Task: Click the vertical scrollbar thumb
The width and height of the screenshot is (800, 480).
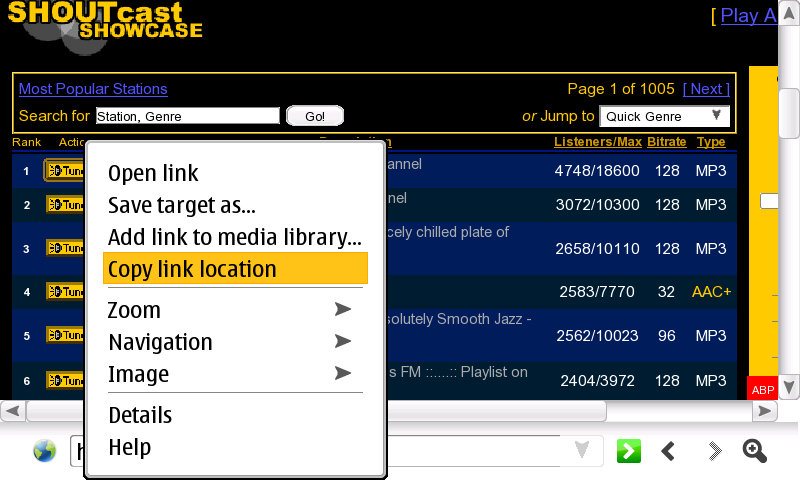Action: [x=789, y=113]
